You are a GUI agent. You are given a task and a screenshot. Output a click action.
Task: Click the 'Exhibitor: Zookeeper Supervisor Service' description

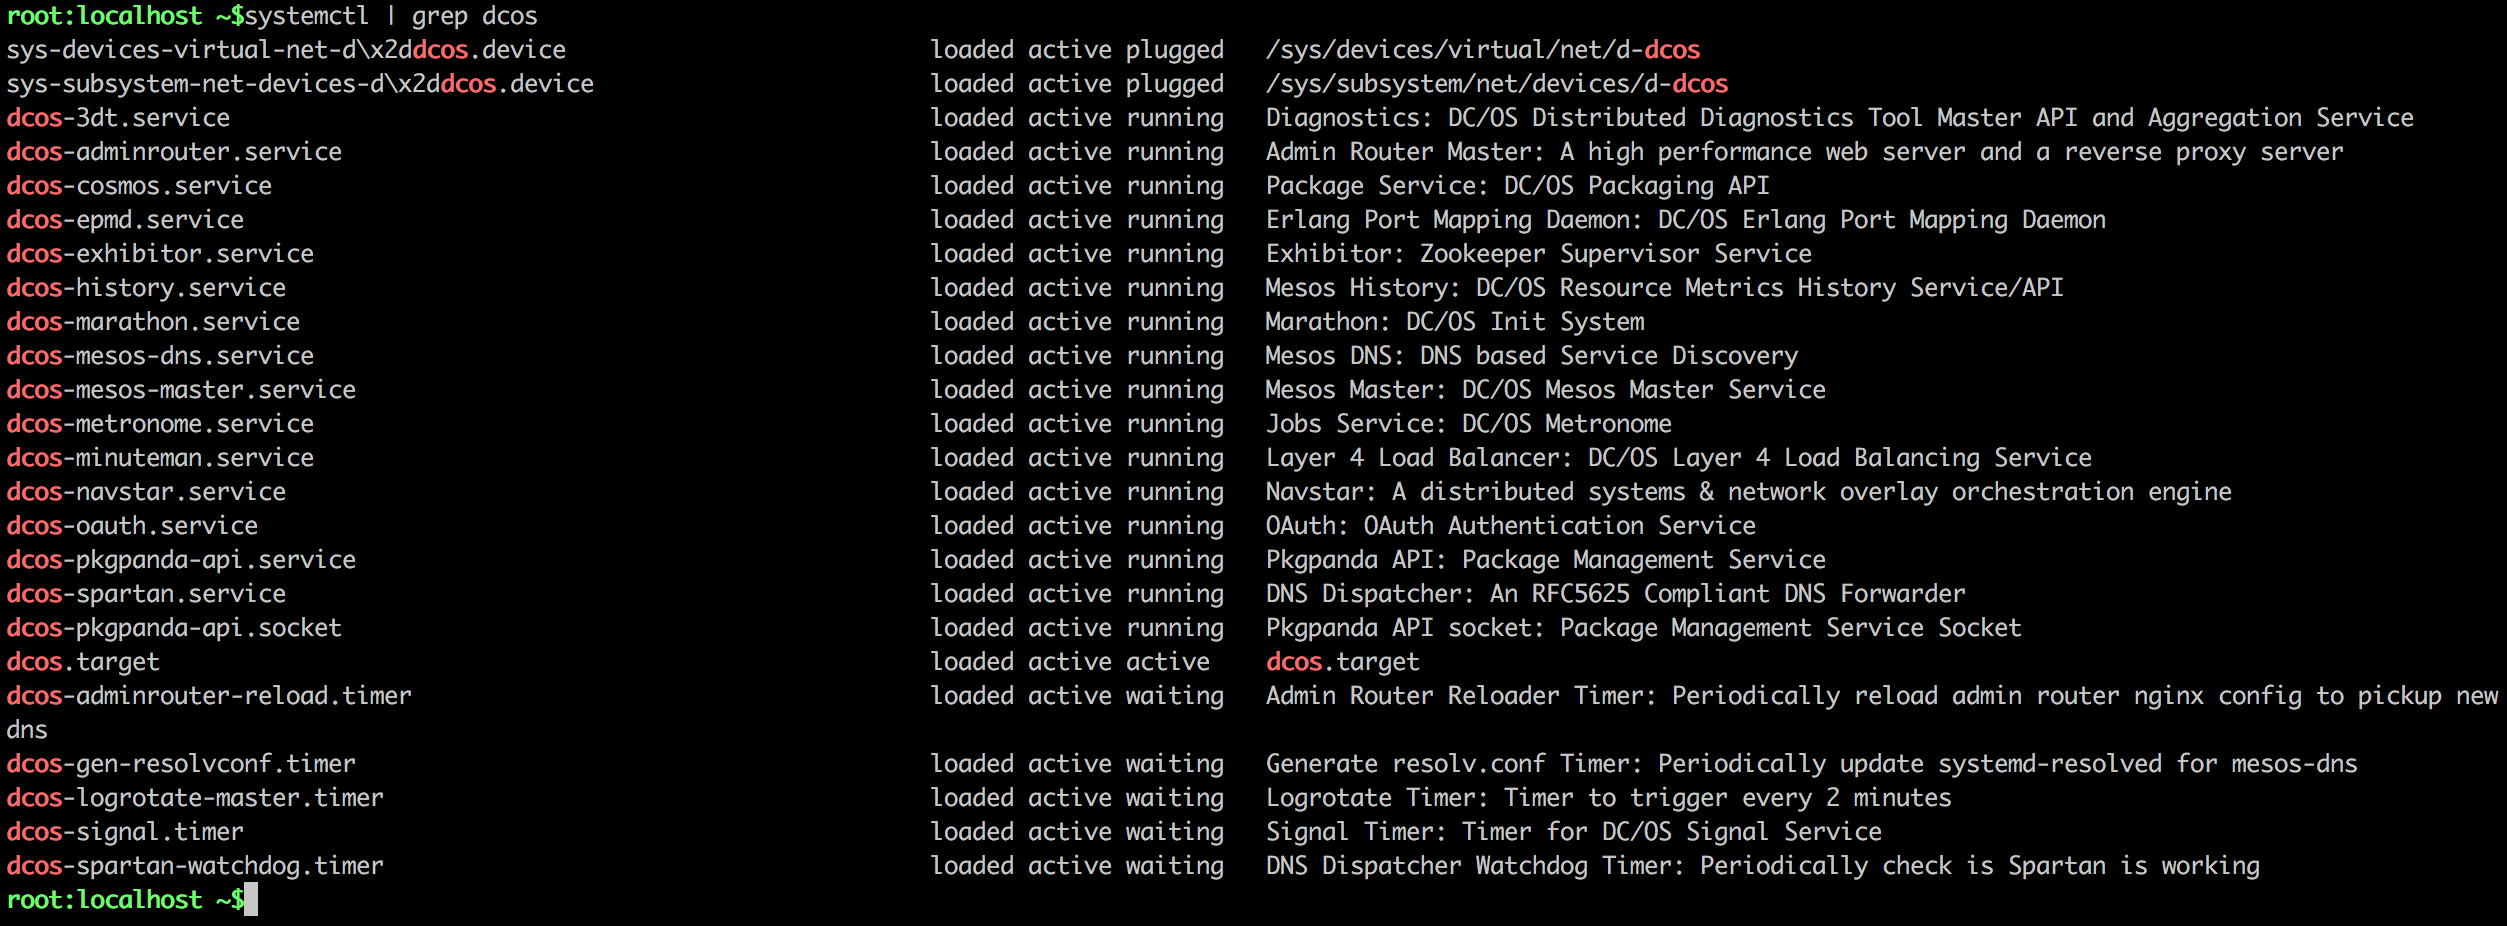pyautogui.click(x=1538, y=254)
